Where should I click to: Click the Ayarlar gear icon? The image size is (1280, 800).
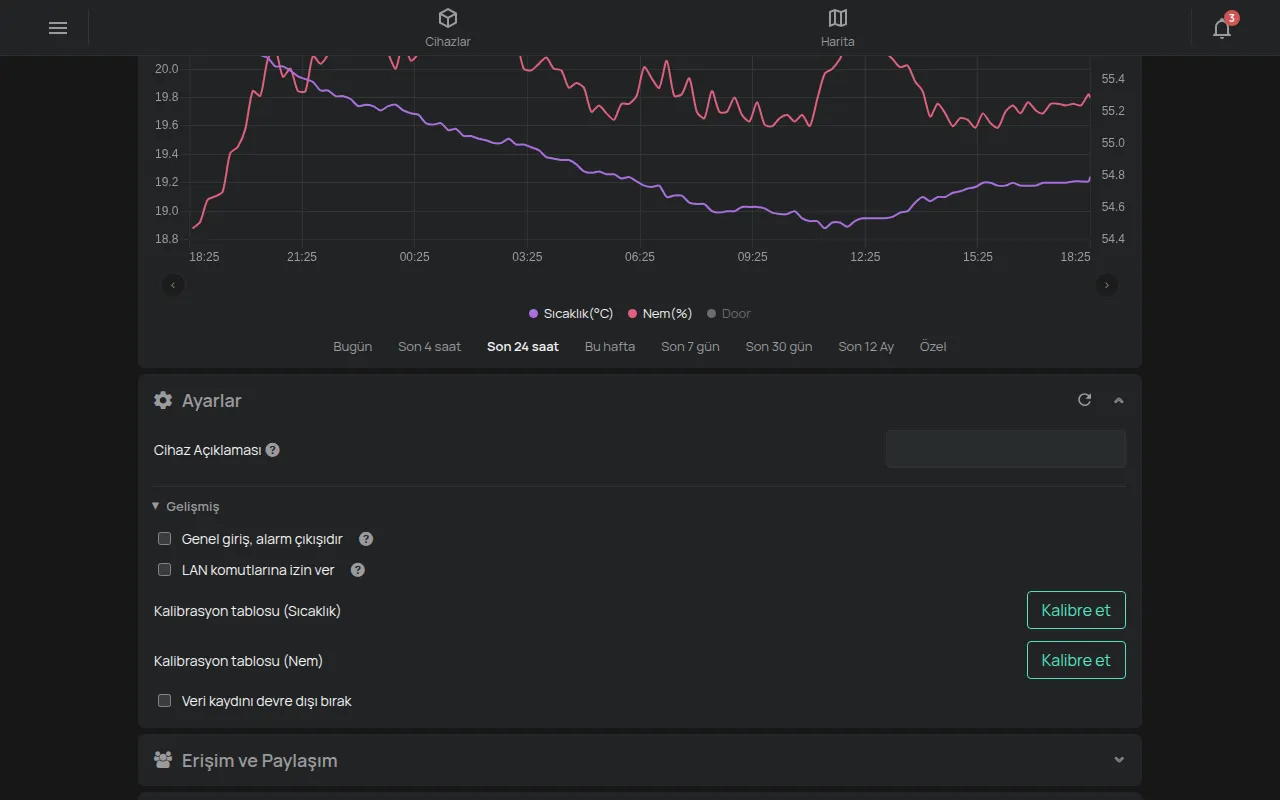pos(163,400)
